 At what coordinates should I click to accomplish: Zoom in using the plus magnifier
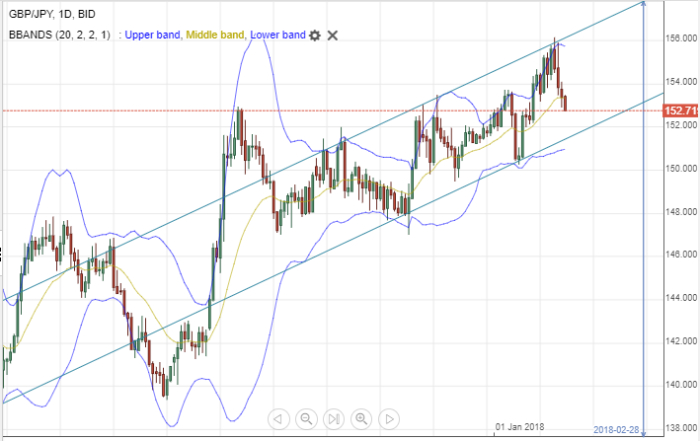coord(361,419)
